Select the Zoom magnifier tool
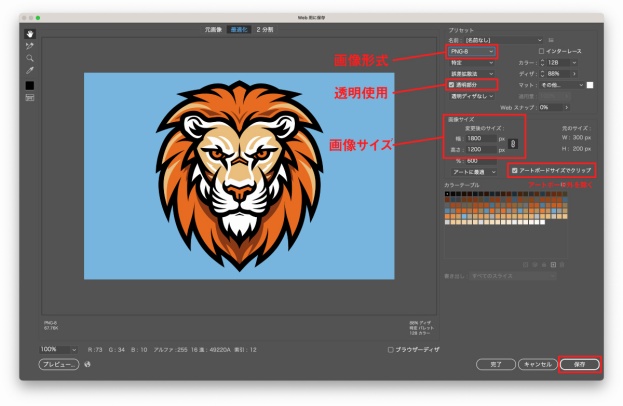The width and height of the screenshot is (623, 406). click(30, 58)
